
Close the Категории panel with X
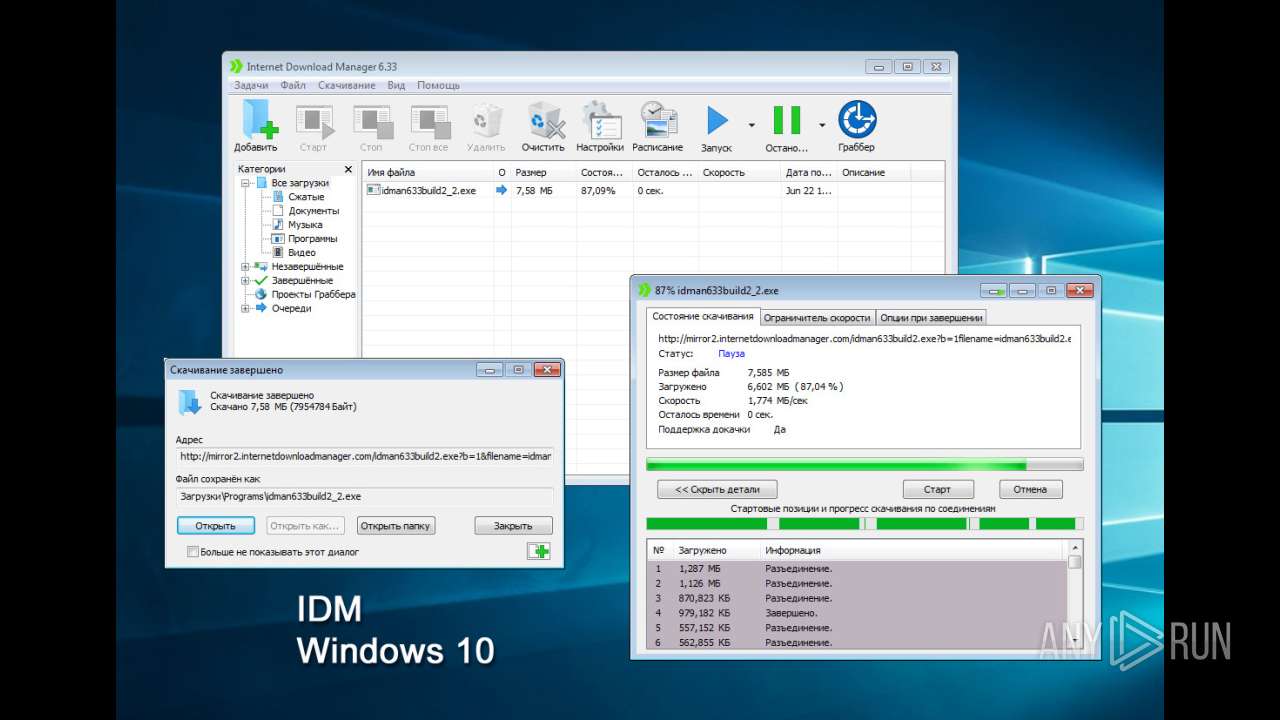click(x=348, y=170)
